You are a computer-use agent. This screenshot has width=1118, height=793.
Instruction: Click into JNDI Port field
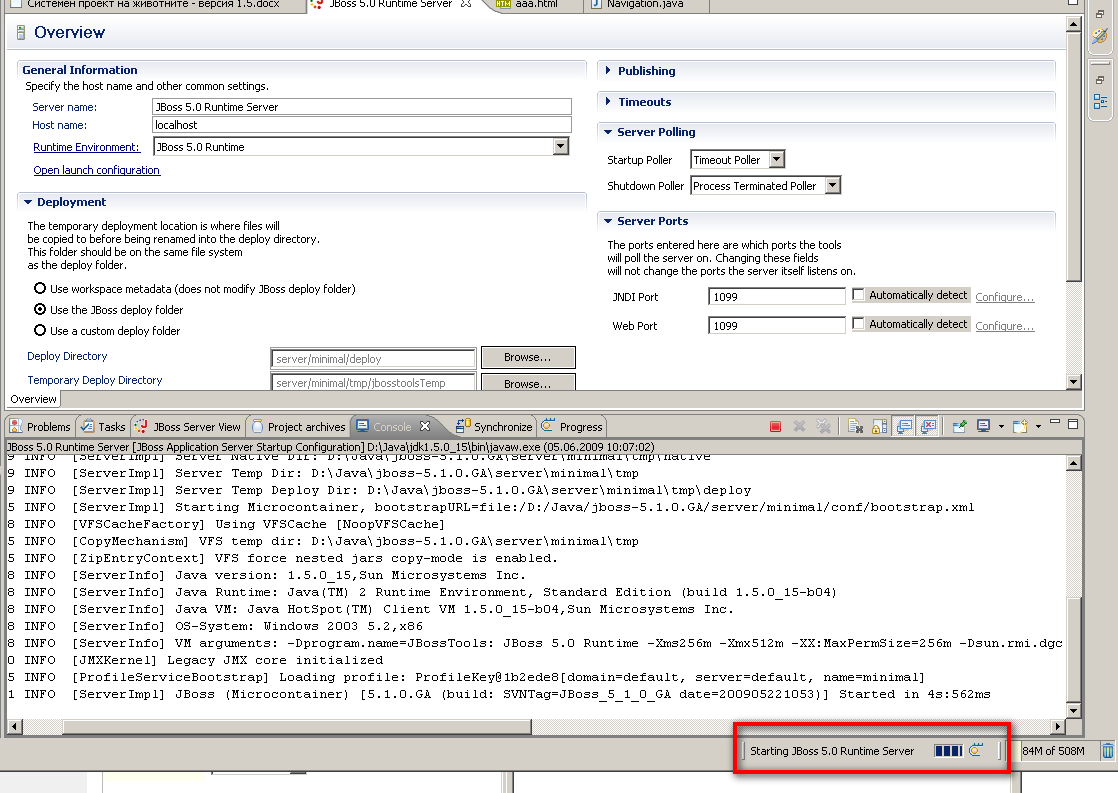pos(776,297)
